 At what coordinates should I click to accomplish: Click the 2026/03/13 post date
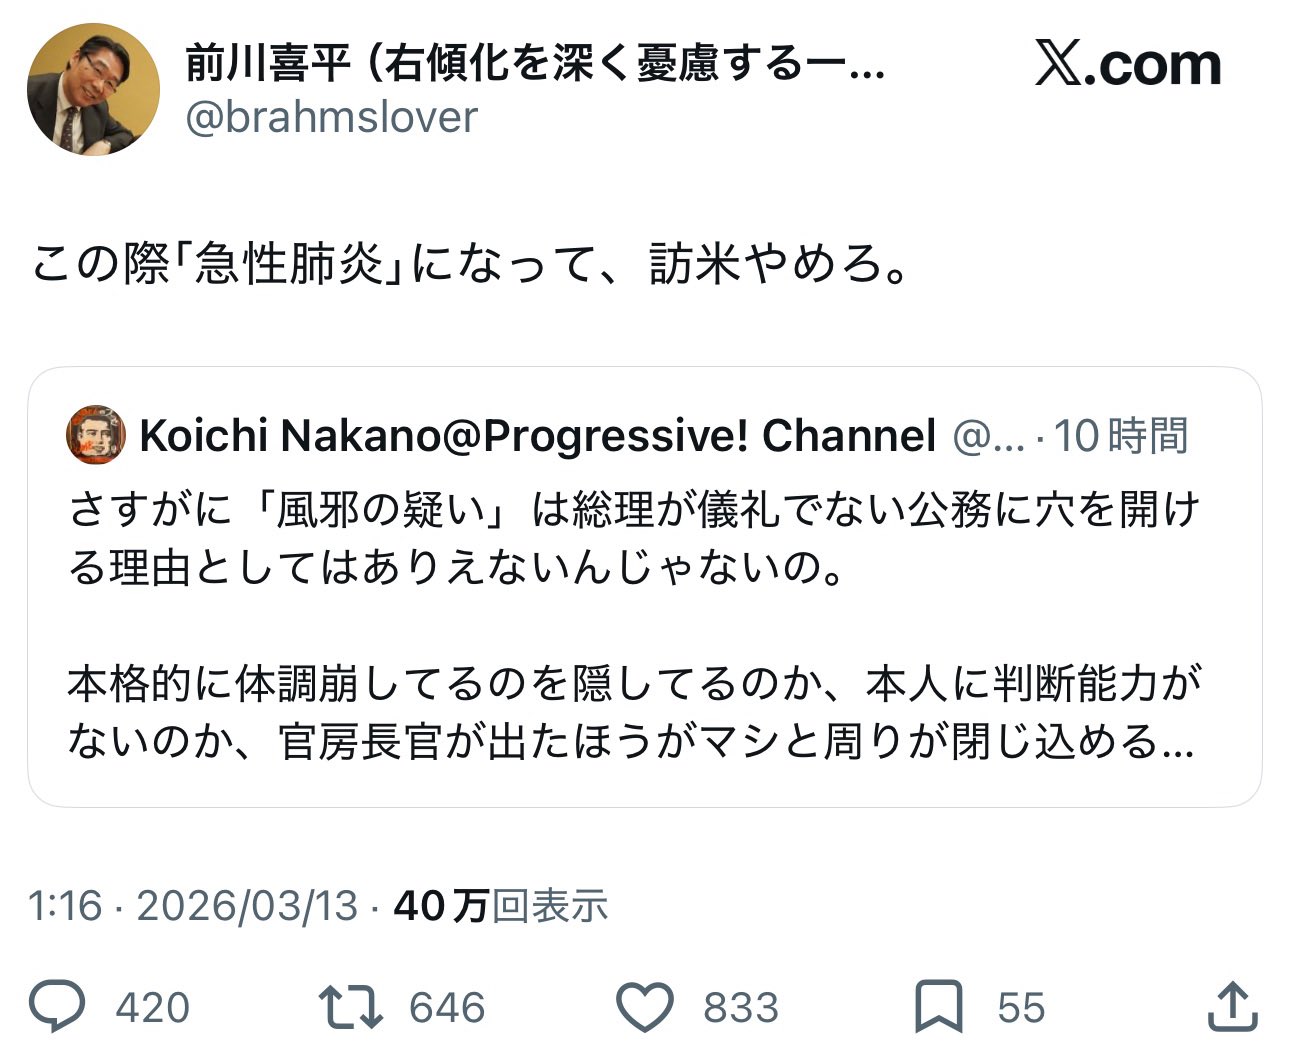pos(247,906)
